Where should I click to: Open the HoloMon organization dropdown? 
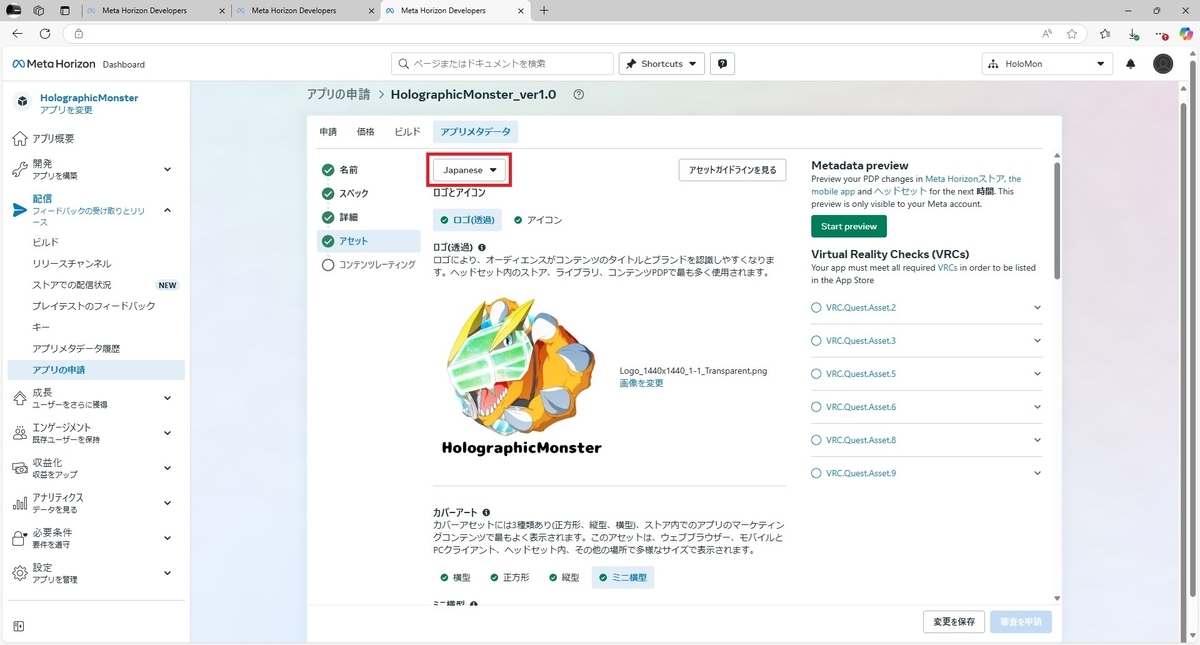tap(1047, 64)
